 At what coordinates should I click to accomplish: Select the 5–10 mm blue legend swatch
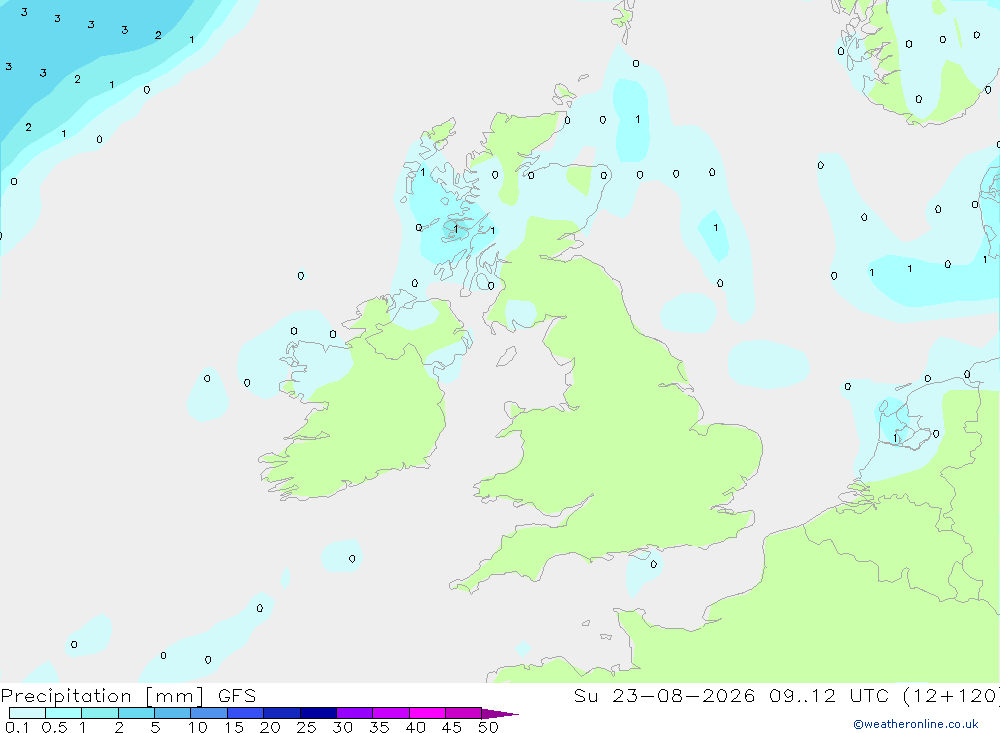coord(173,713)
